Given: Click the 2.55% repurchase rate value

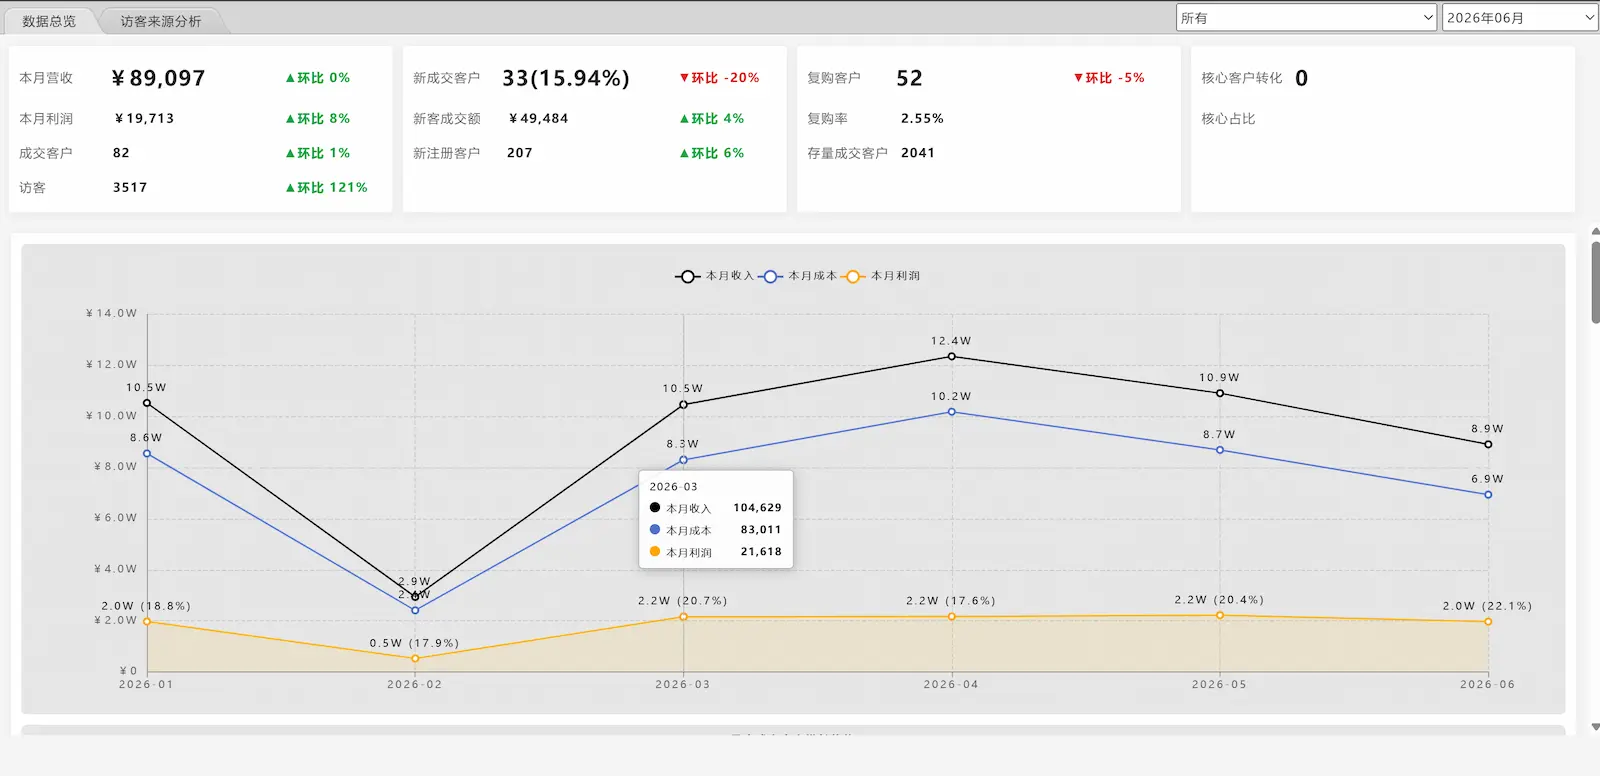Looking at the screenshot, I should coord(922,118).
